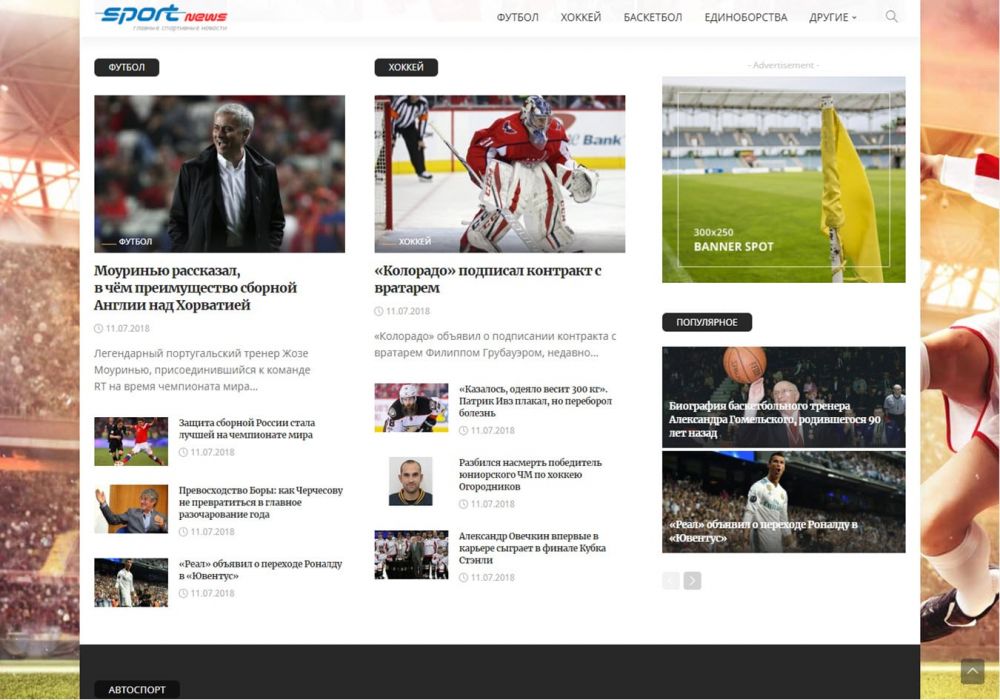Open the search icon in the navigation bar

(x=890, y=17)
